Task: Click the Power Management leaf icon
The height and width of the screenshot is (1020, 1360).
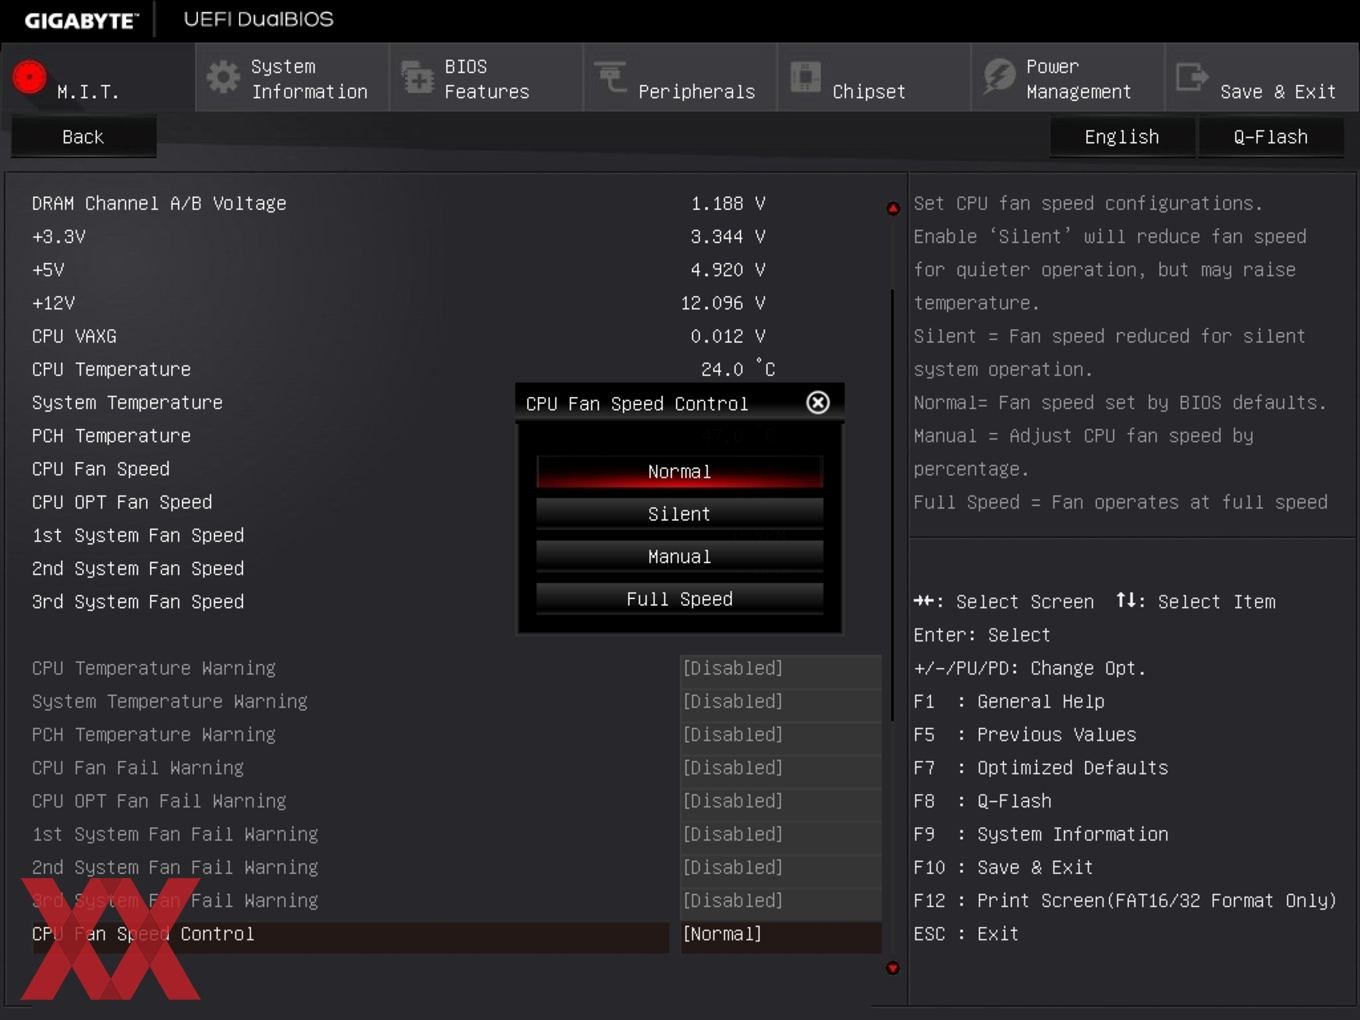Action: [999, 76]
